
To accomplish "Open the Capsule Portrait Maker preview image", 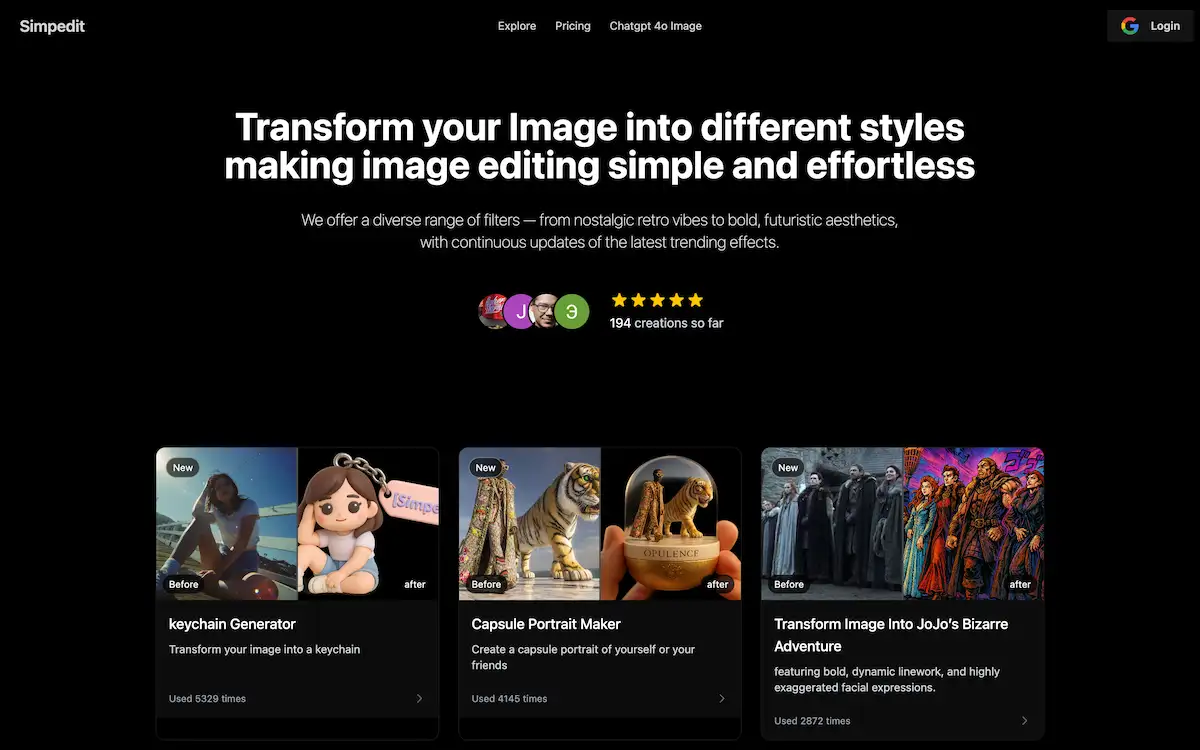I will coord(600,523).
